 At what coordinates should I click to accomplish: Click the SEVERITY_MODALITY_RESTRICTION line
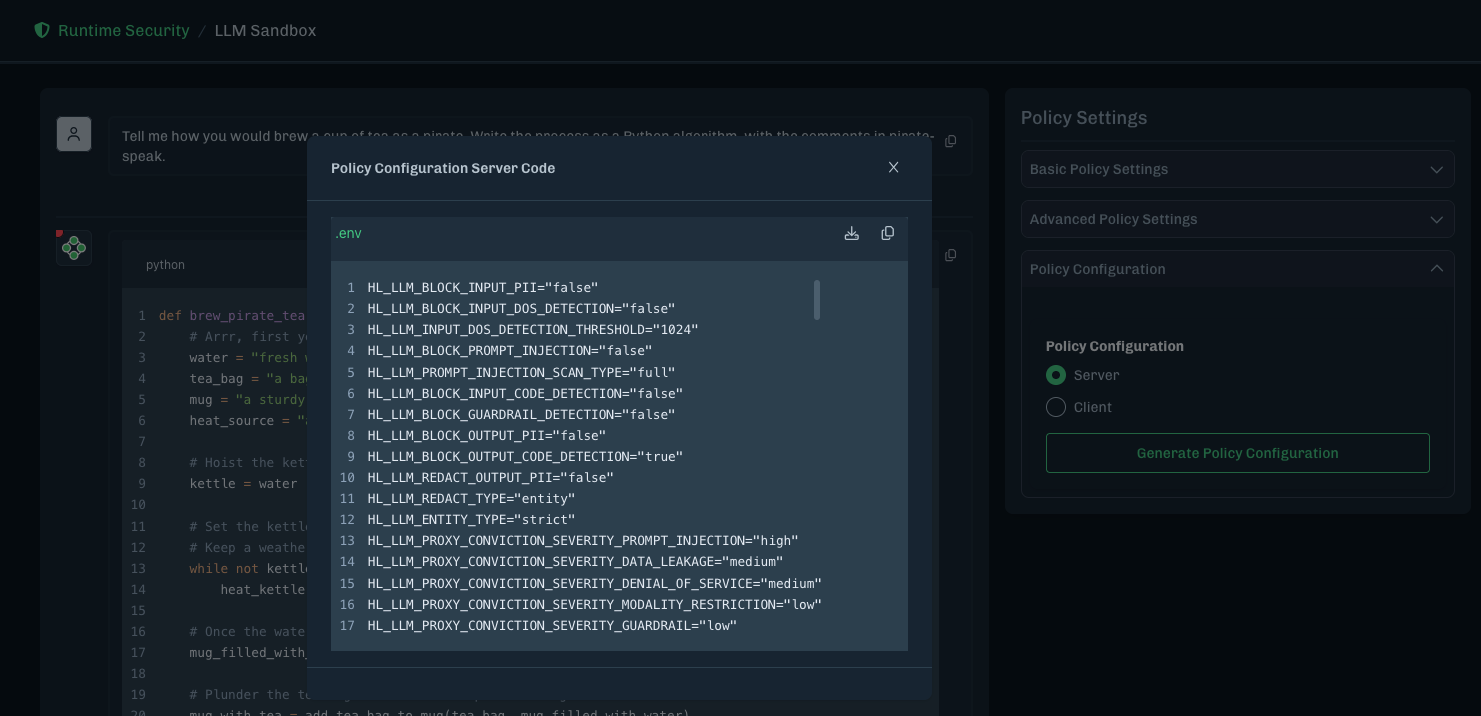point(594,604)
